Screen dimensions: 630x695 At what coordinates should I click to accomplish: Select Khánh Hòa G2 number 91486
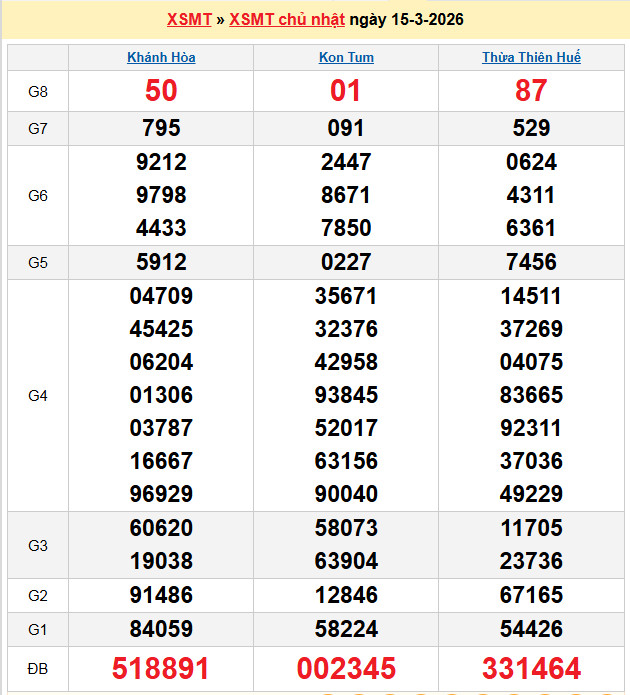(161, 596)
